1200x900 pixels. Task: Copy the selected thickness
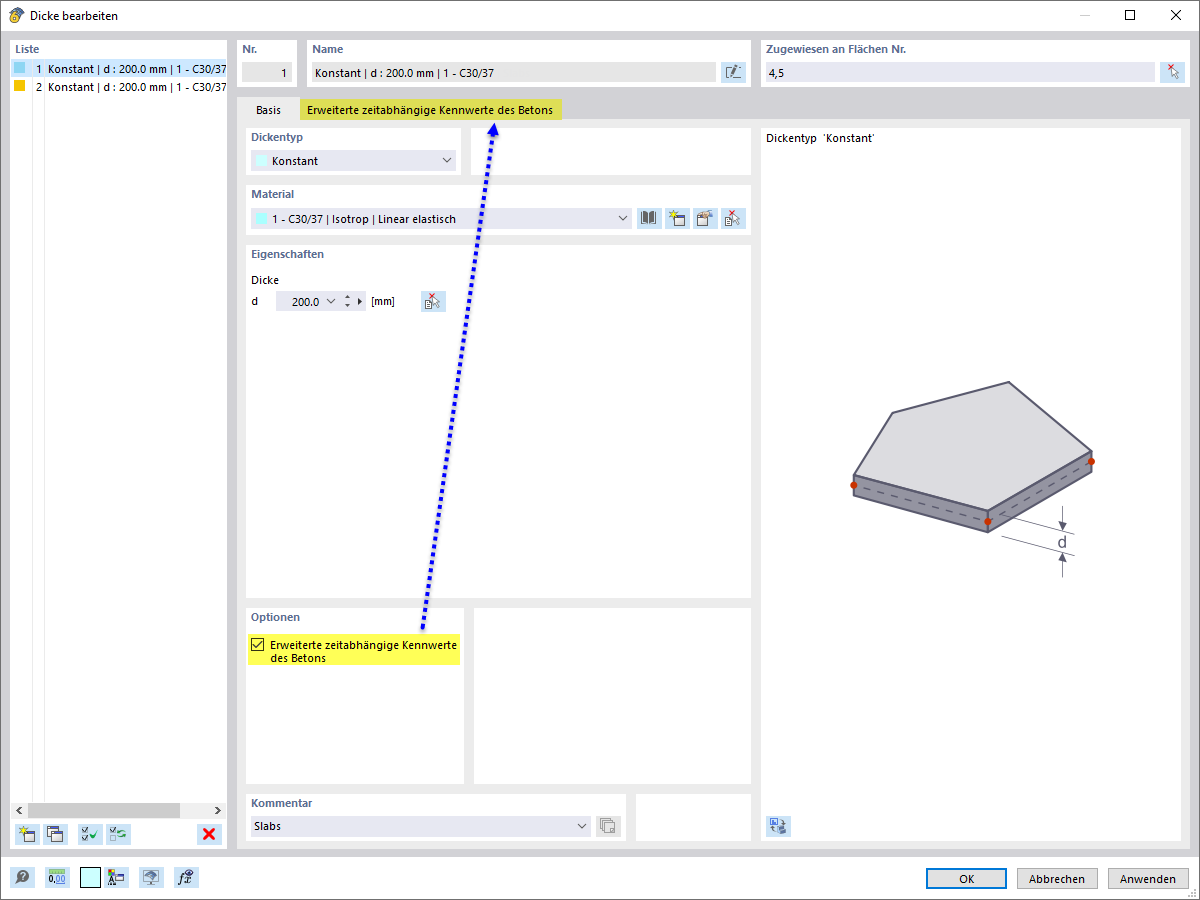click(55, 834)
